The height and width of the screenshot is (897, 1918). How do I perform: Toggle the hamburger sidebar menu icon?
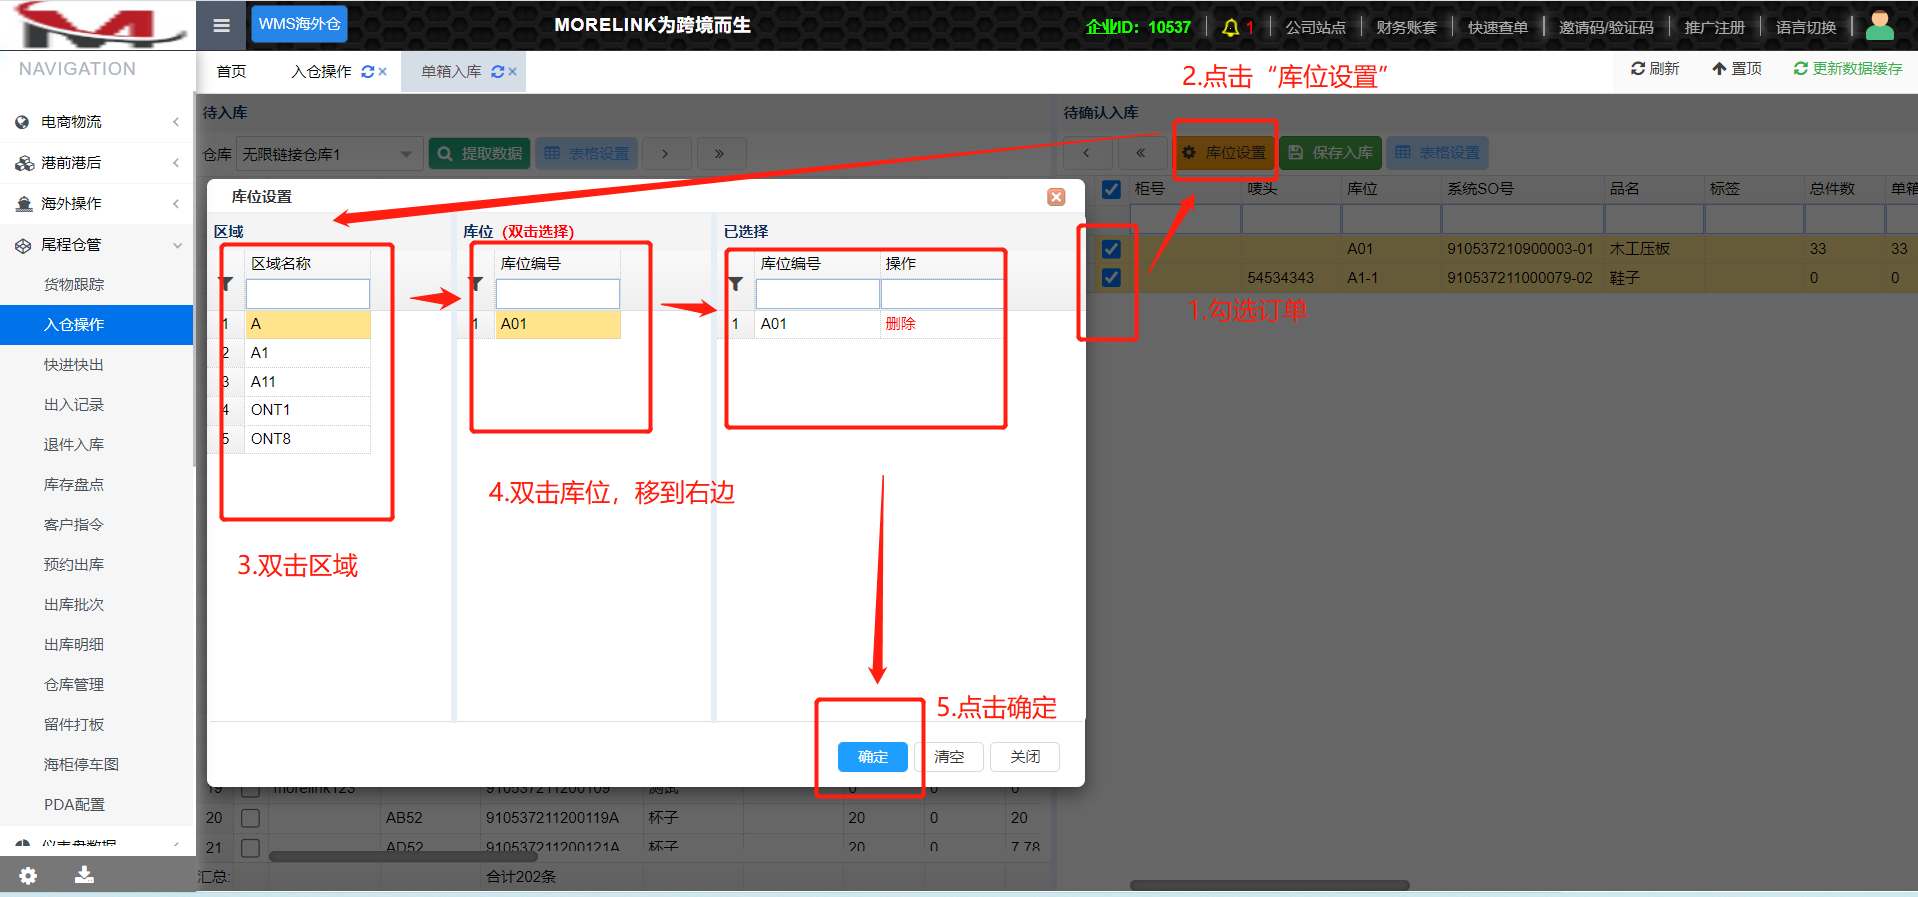221,26
